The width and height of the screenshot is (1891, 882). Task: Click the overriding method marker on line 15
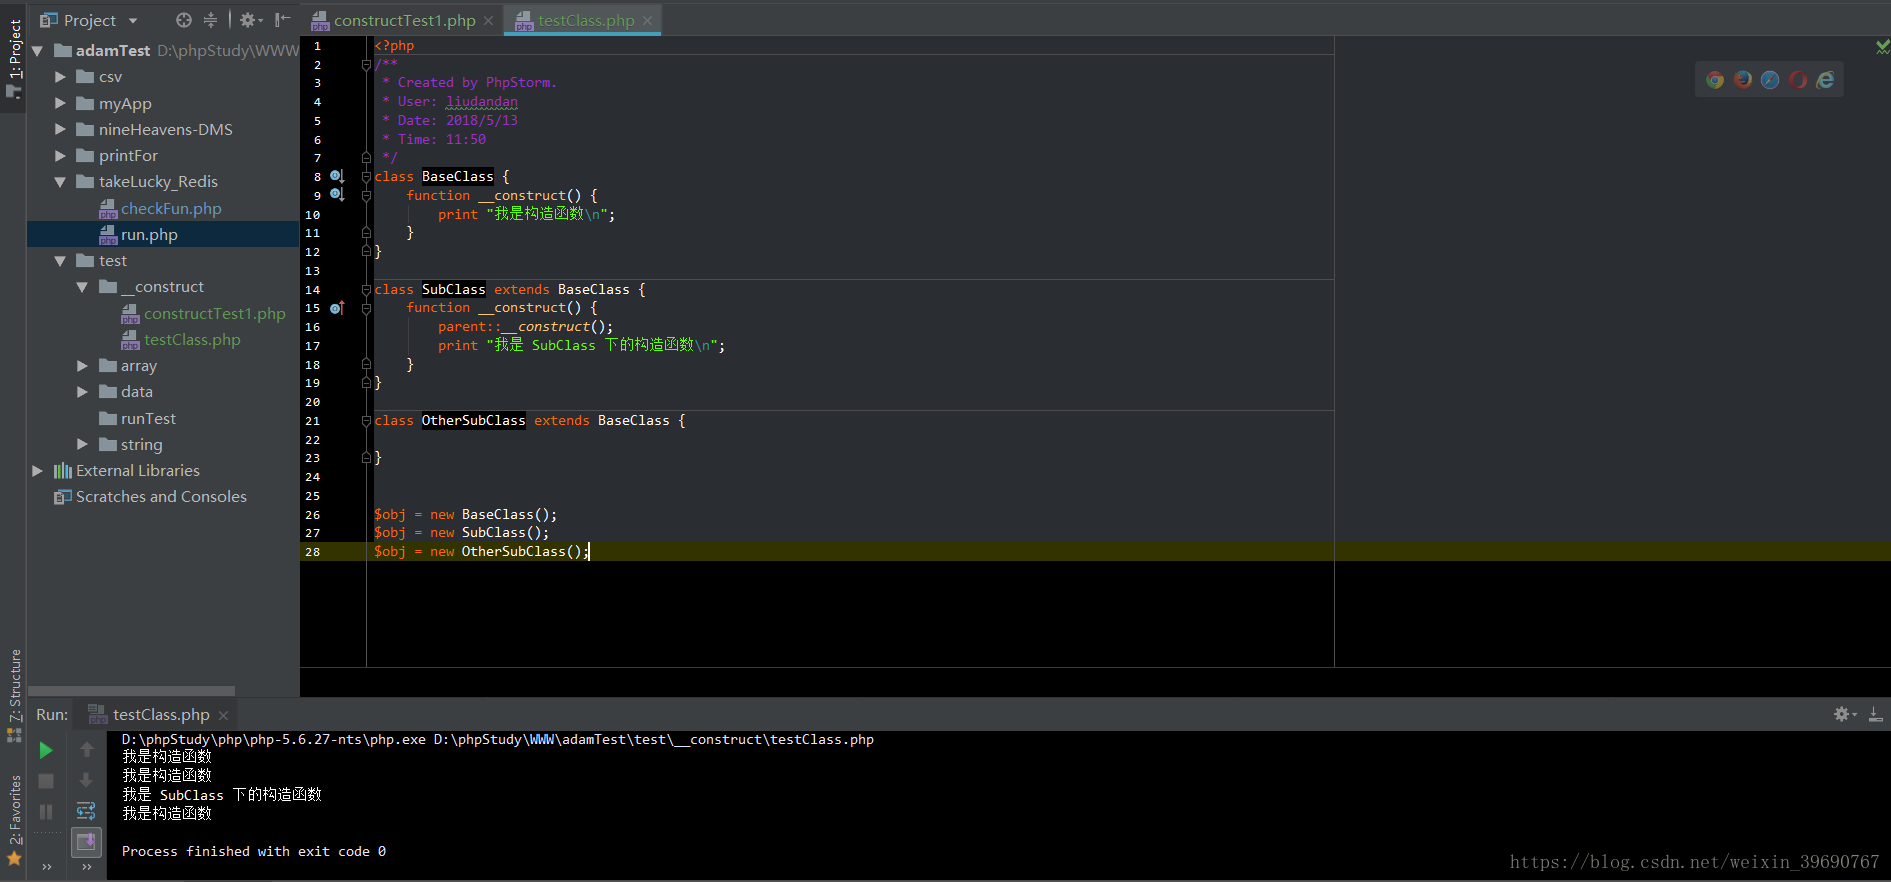click(337, 308)
